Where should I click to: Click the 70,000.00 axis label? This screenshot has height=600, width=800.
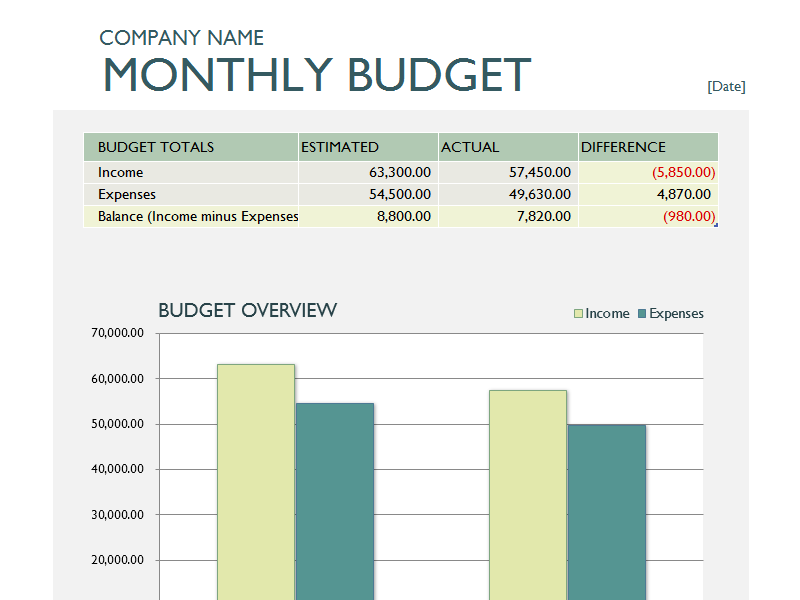(116, 332)
